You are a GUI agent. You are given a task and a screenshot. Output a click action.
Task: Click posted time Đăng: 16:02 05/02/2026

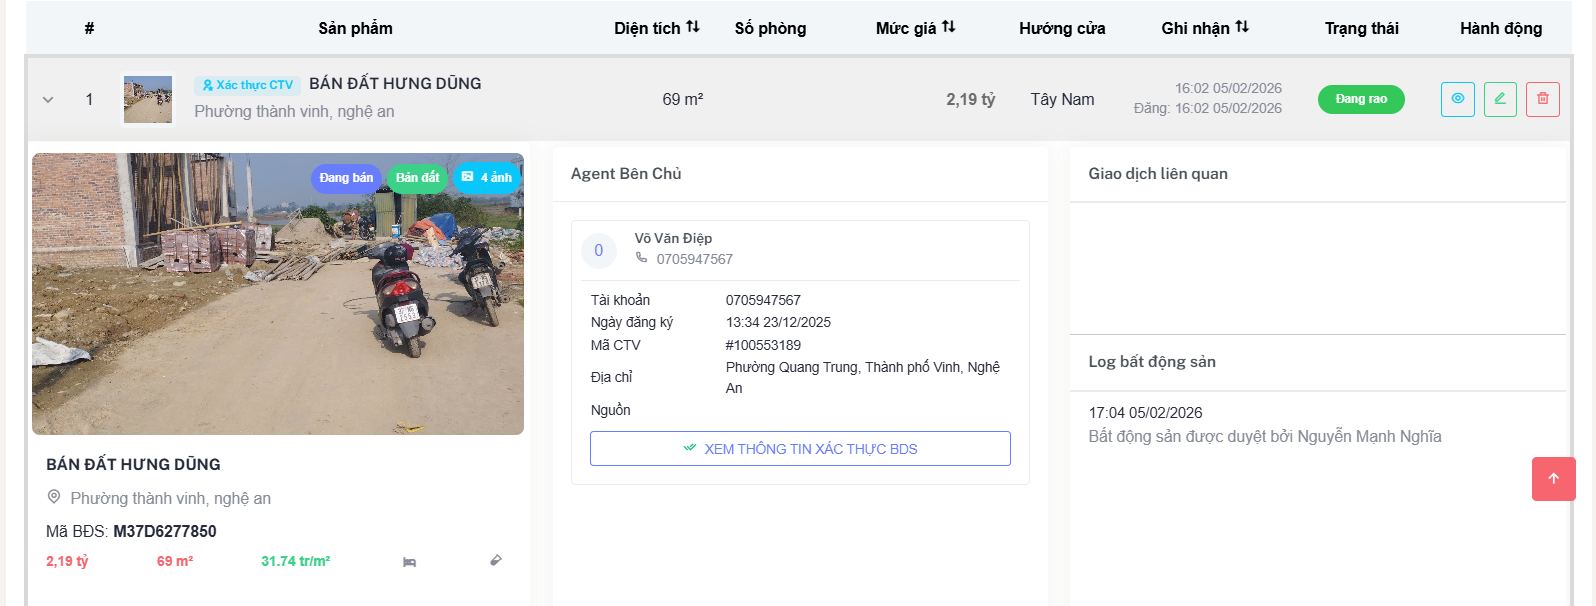tap(1208, 108)
